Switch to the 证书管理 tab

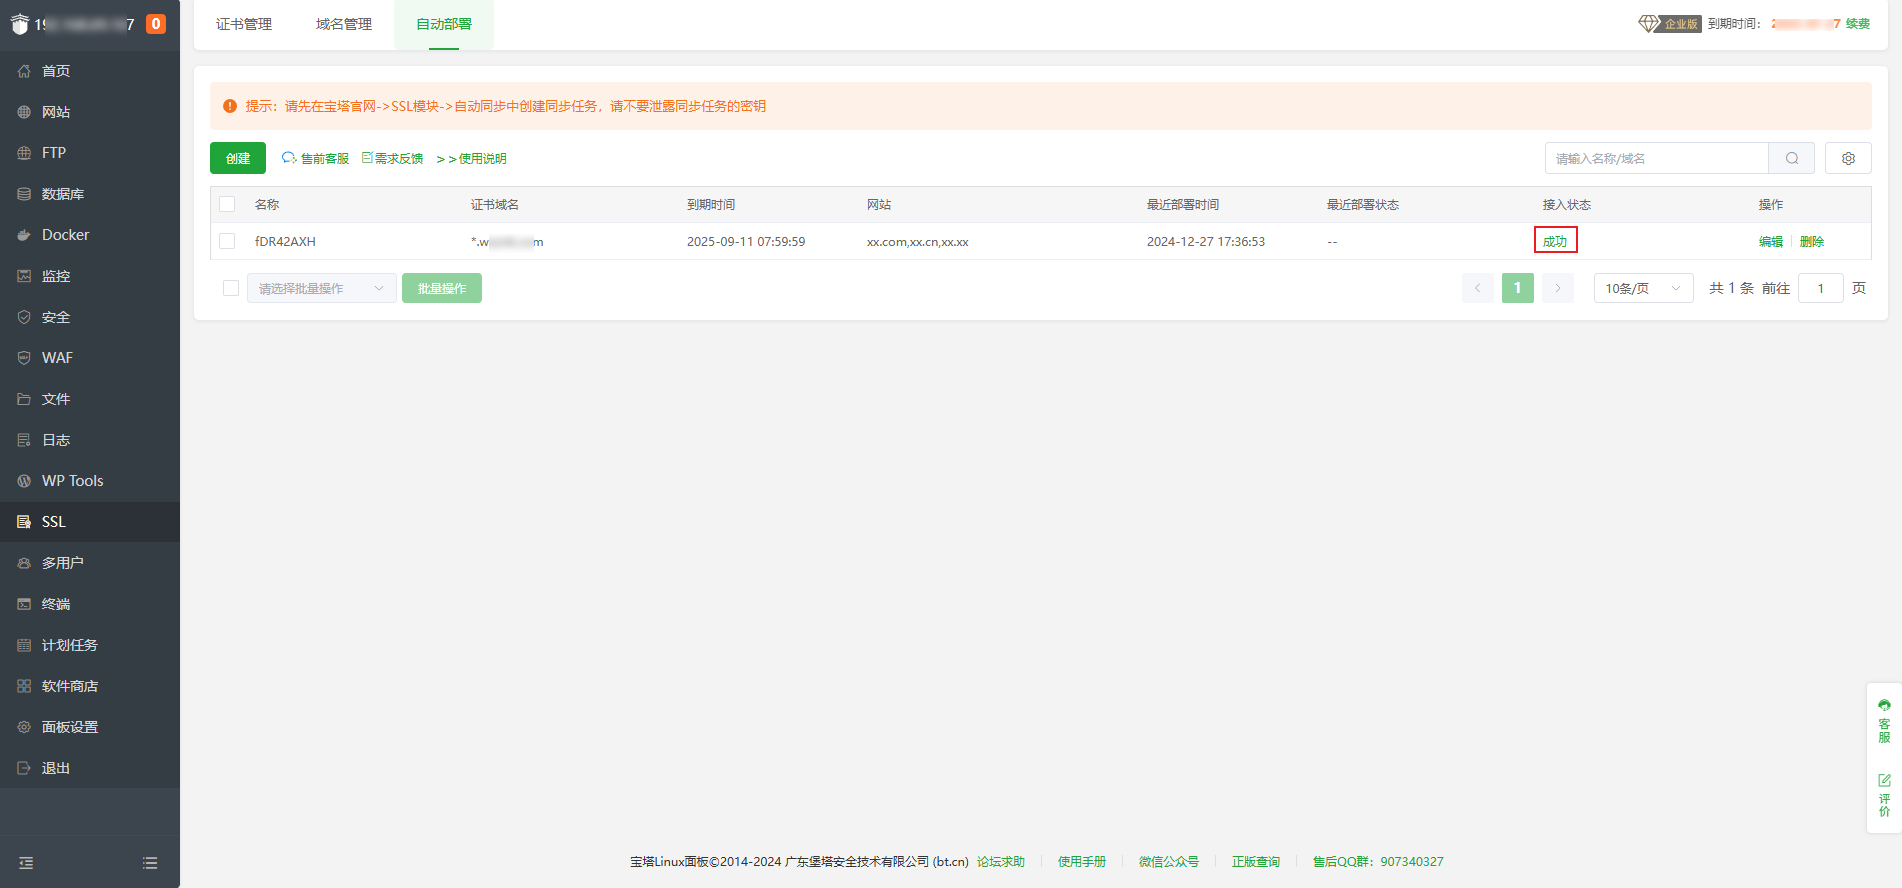(x=244, y=24)
